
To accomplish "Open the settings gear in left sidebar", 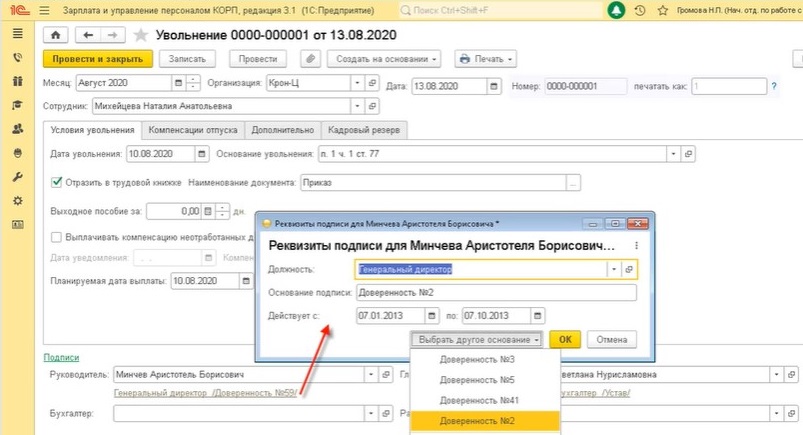I will point(17,201).
